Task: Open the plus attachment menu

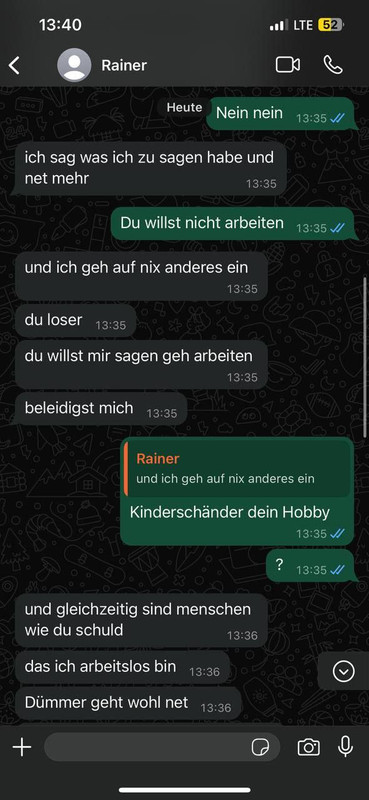Action: pos(22,747)
